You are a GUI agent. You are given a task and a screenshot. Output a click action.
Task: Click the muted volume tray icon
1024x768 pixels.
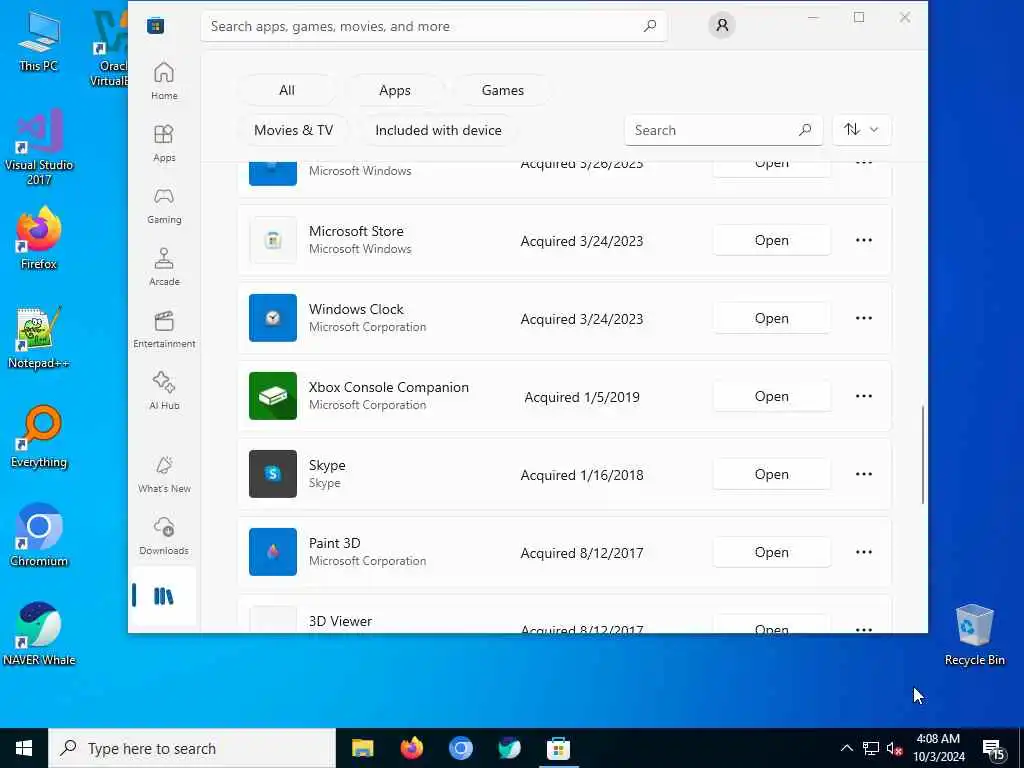pos(895,748)
